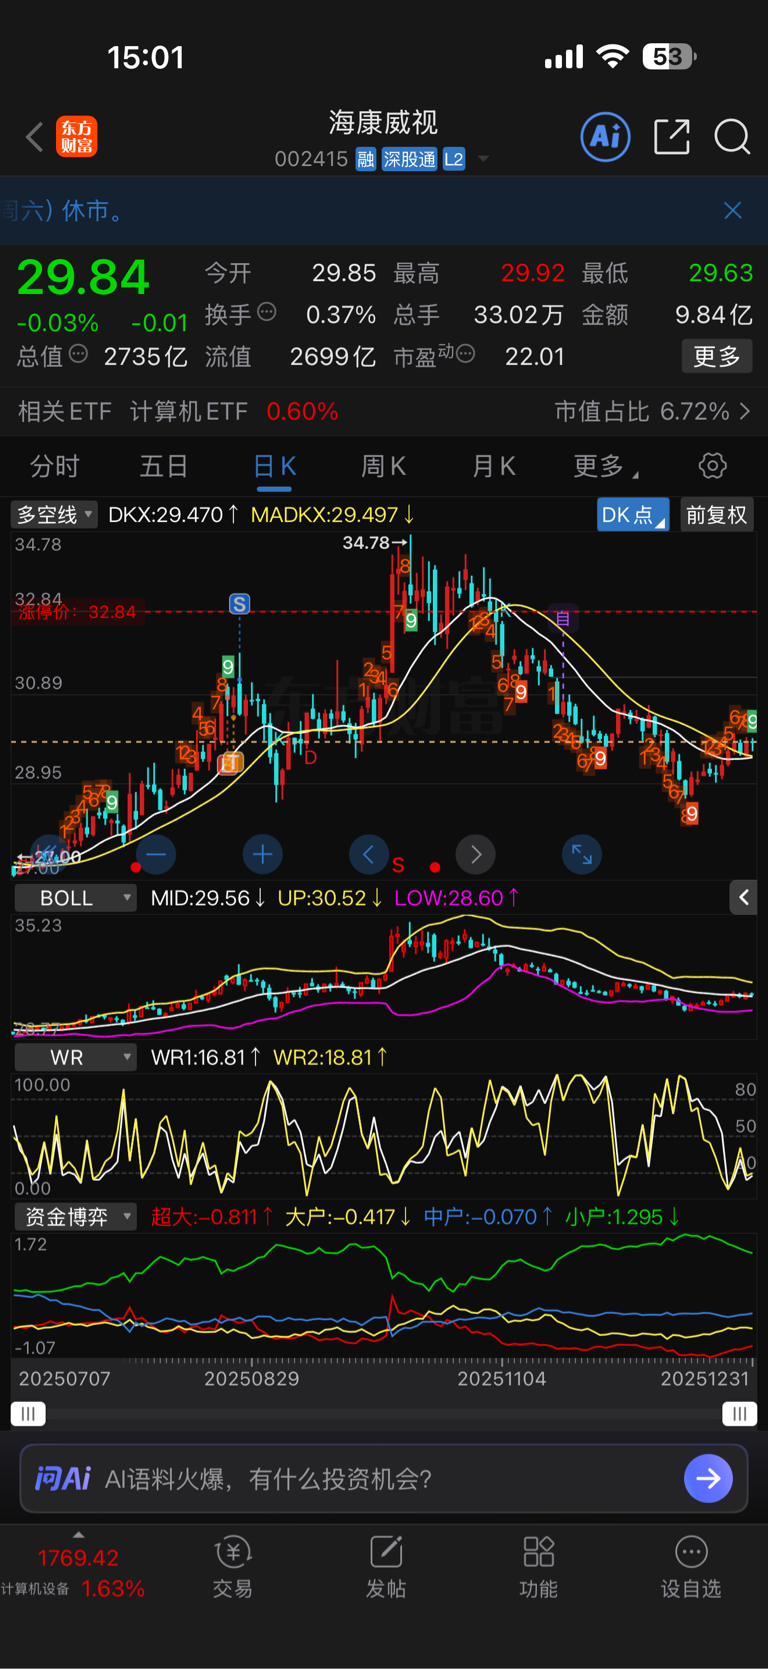
Task: Open chart settings gear icon
Action: click(713, 465)
